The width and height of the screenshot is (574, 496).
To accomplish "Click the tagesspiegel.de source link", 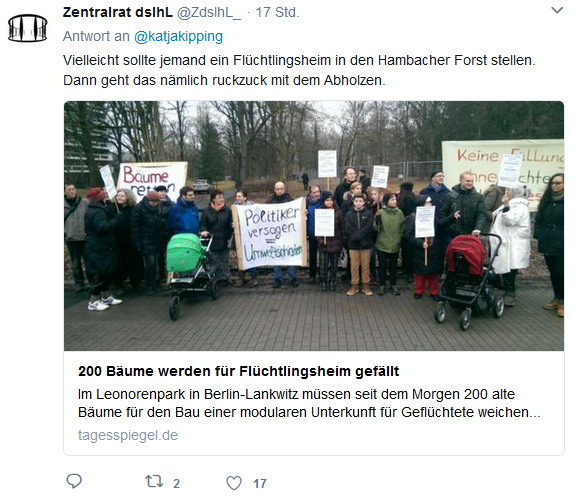I will coord(128,435).
